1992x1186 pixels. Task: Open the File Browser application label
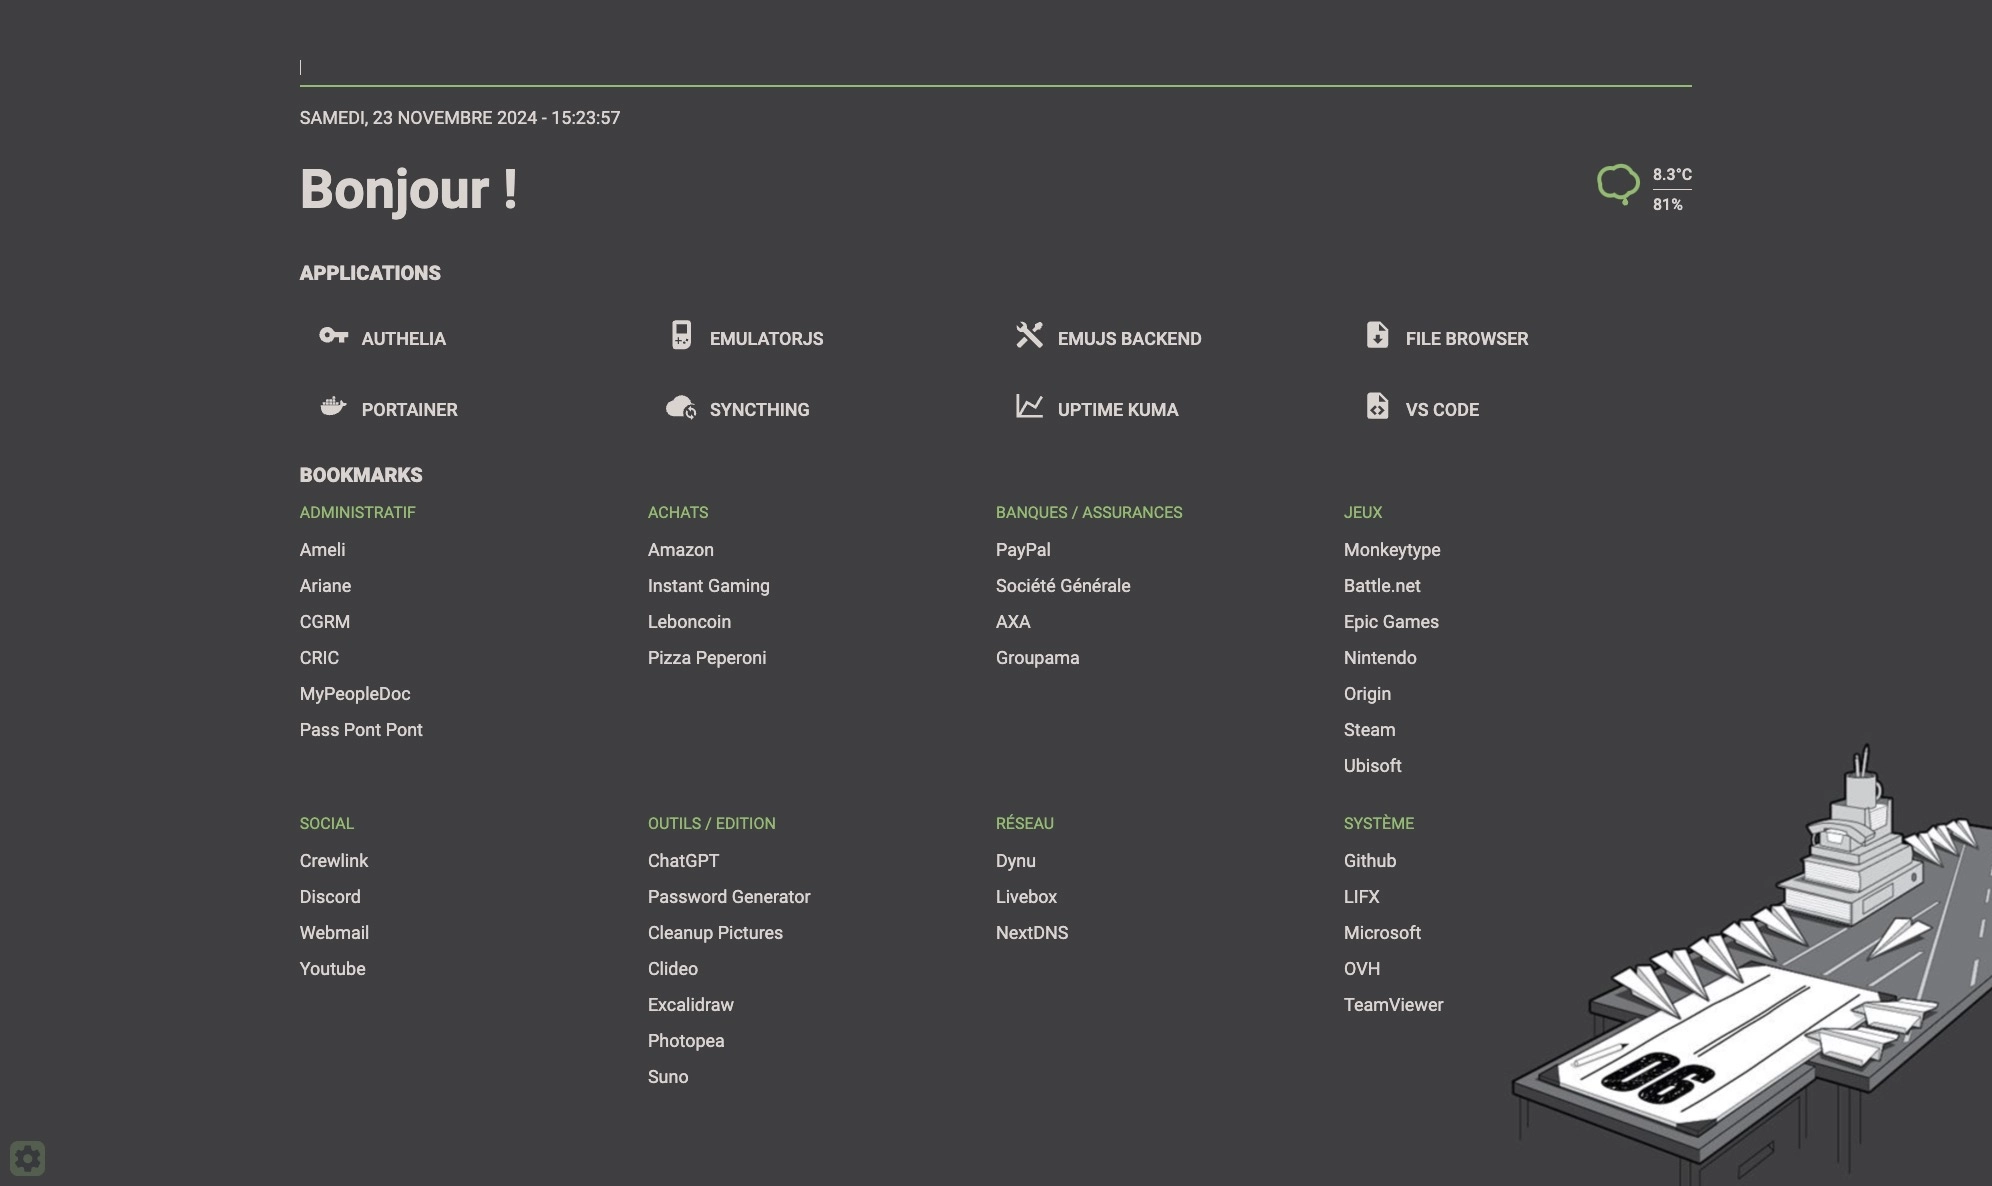pos(1467,339)
